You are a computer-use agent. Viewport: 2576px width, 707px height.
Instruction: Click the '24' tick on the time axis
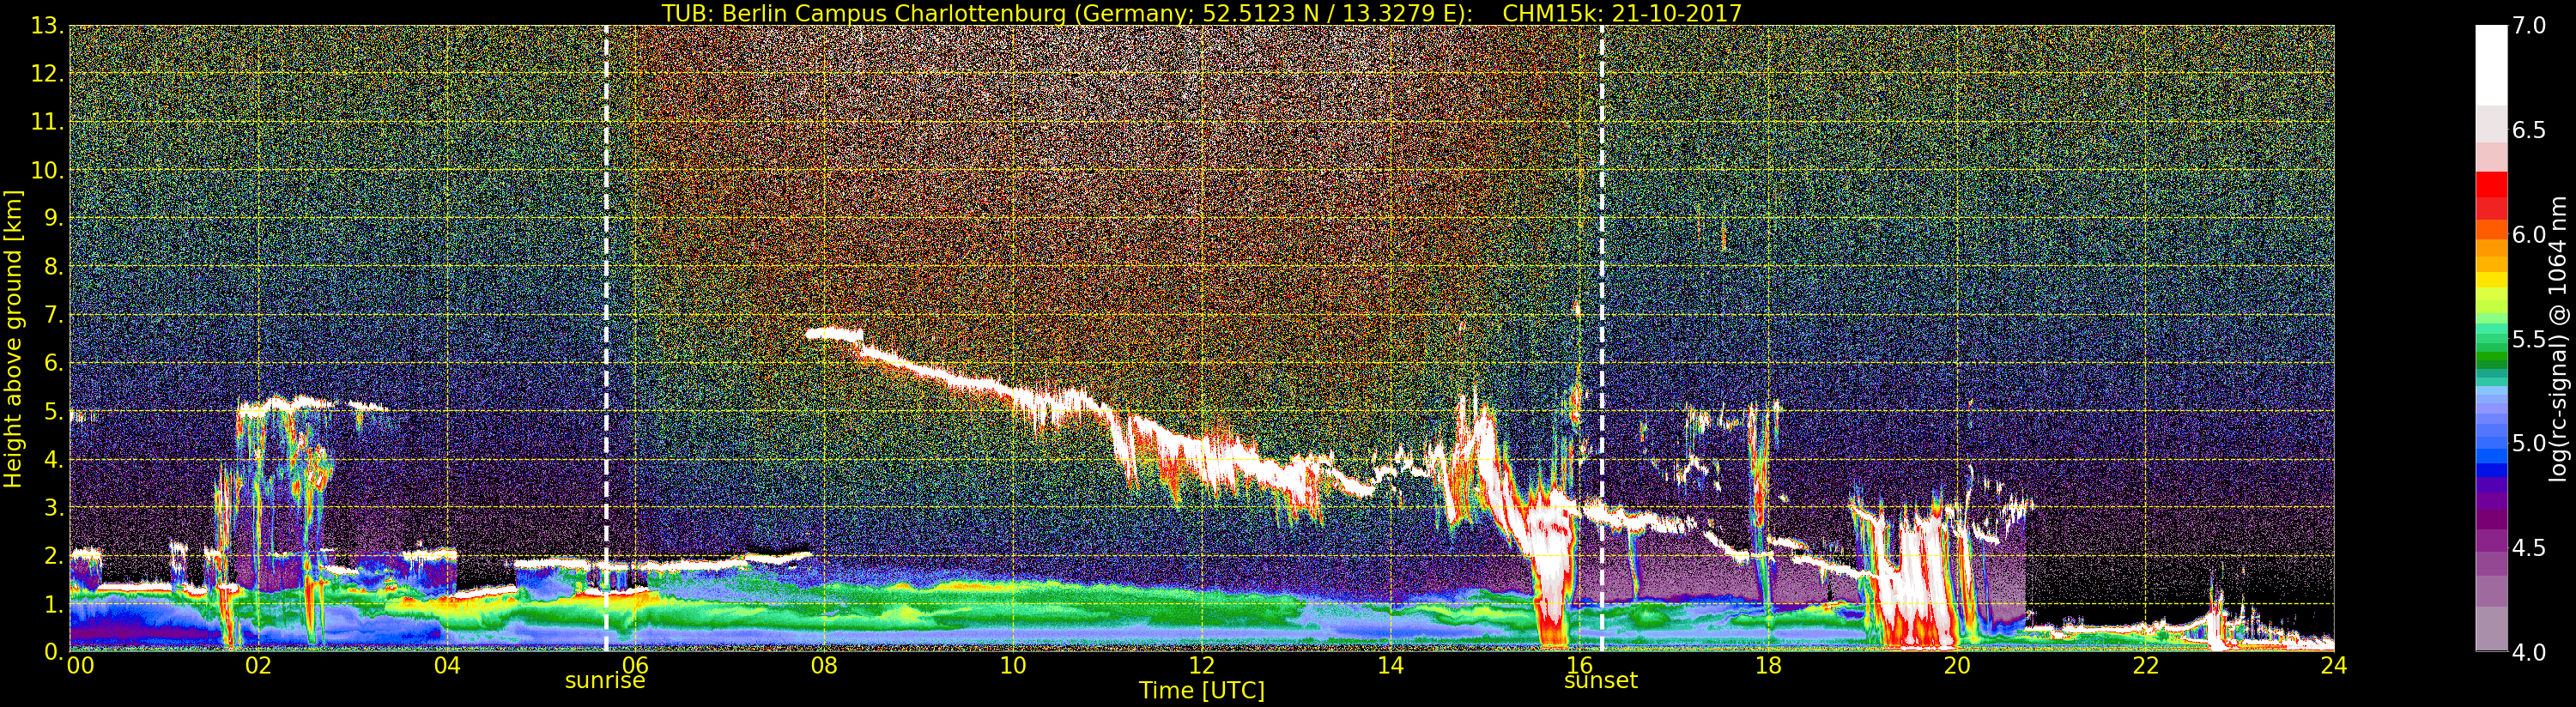click(x=2334, y=666)
